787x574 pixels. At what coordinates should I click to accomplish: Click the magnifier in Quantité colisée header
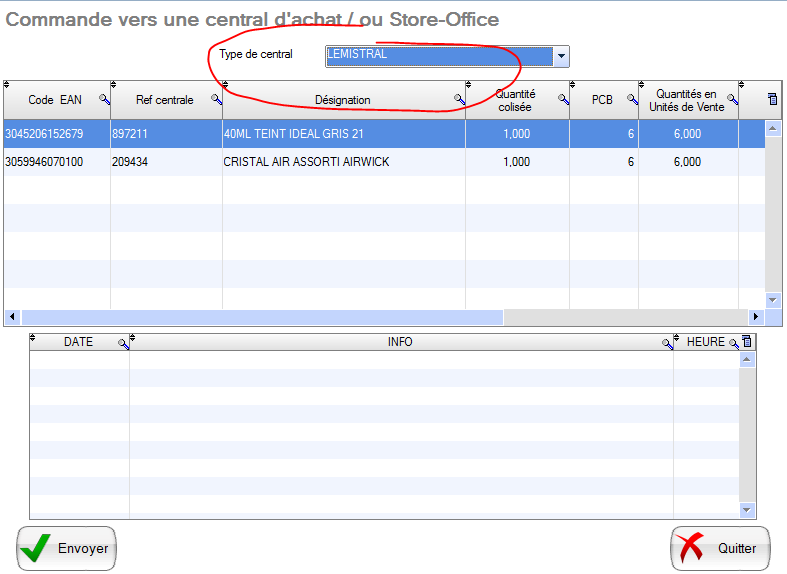563,100
